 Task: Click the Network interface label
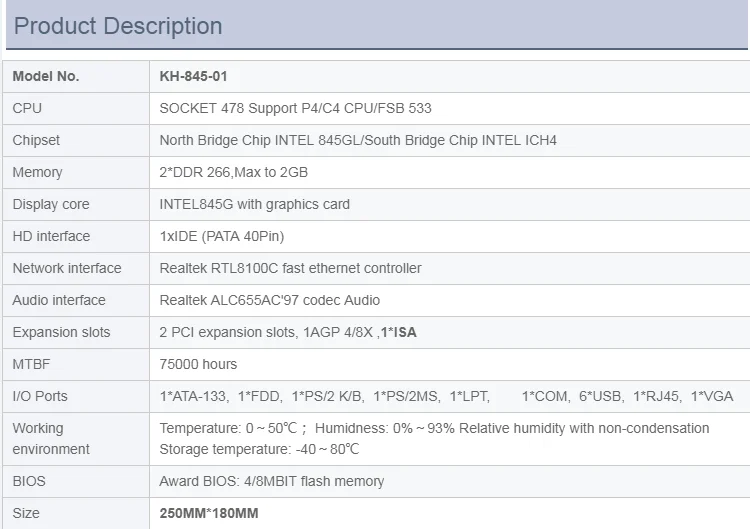66,268
